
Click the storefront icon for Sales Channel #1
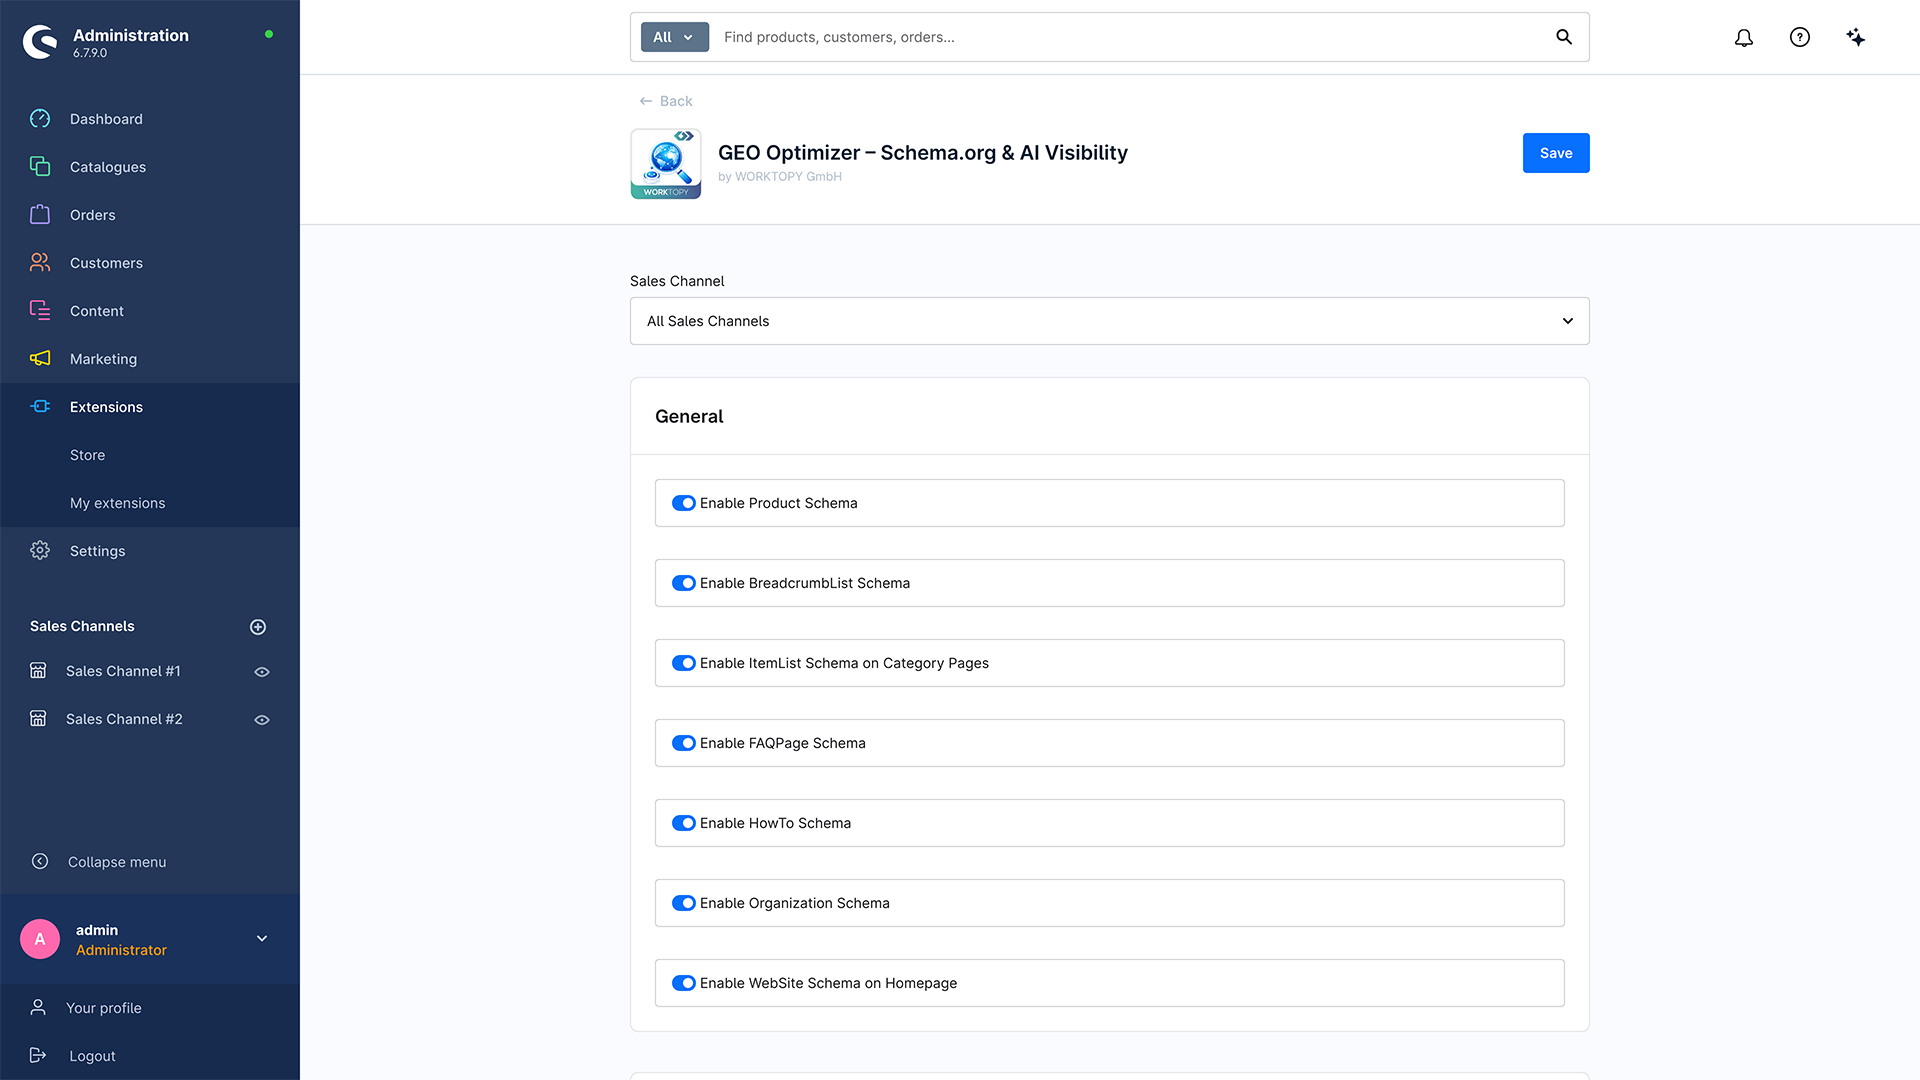click(x=38, y=671)
